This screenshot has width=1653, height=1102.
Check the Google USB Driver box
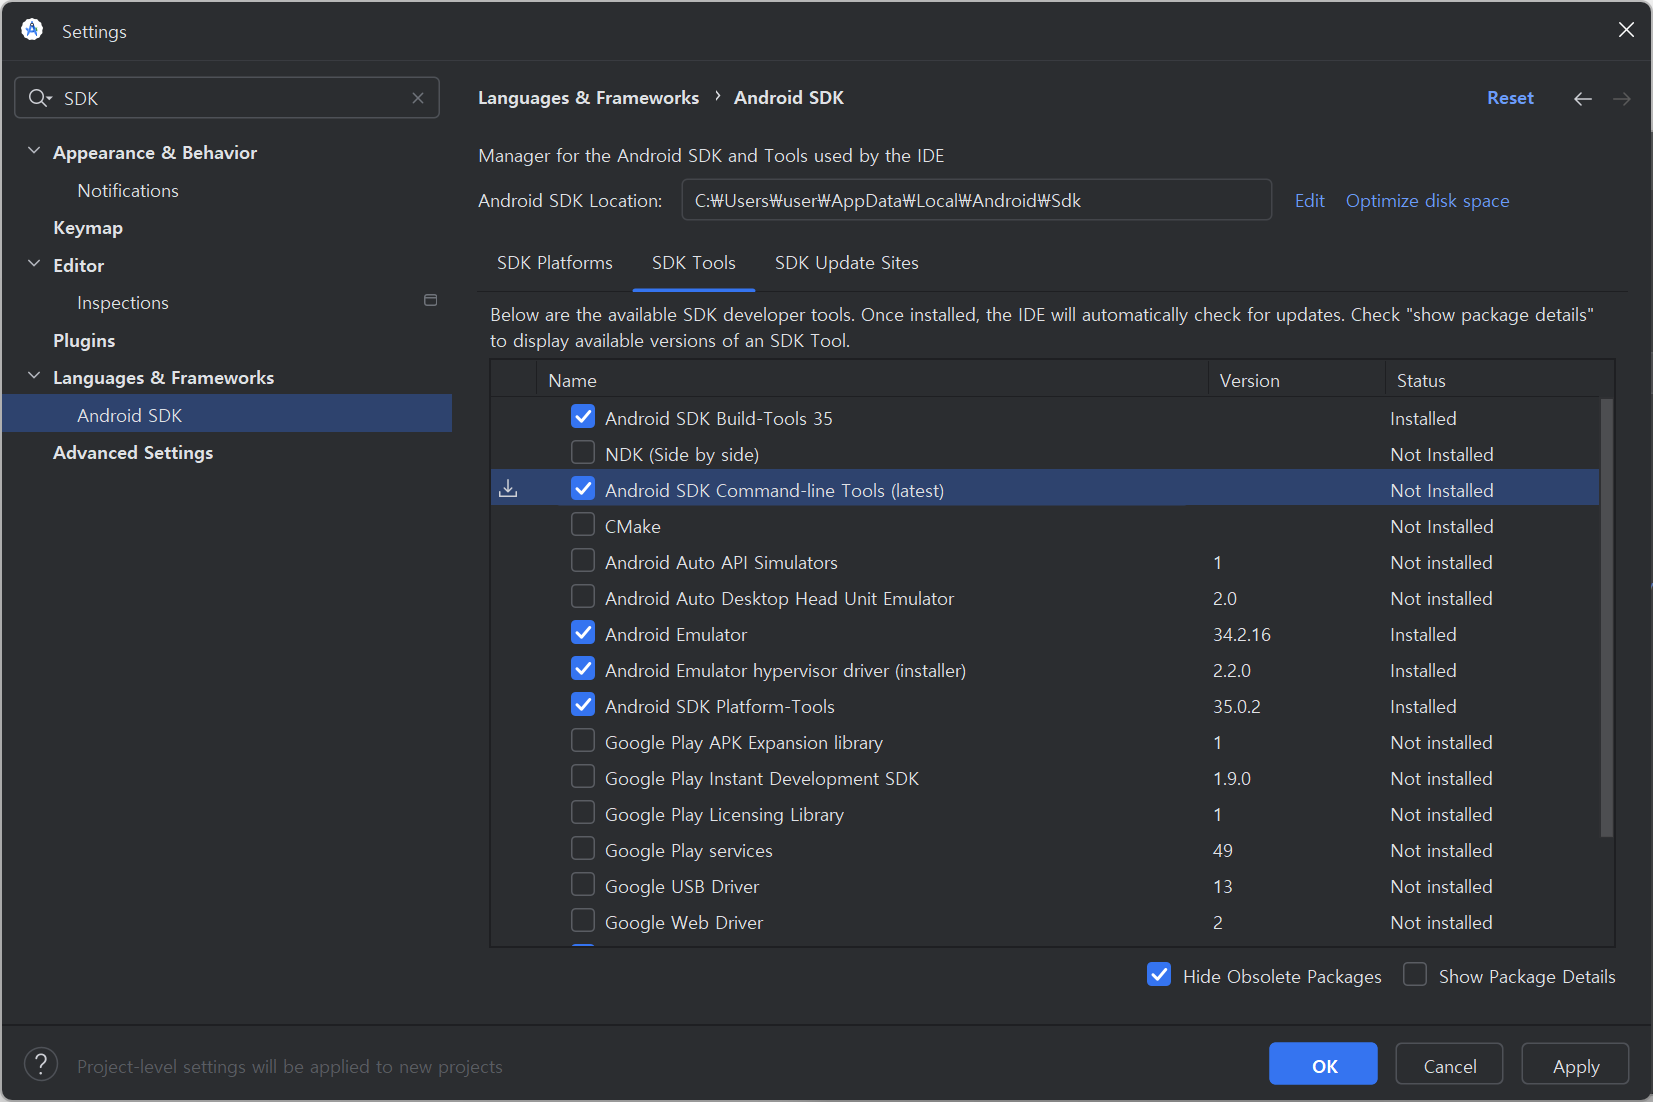pyautogui.click(x=583, y=885)
